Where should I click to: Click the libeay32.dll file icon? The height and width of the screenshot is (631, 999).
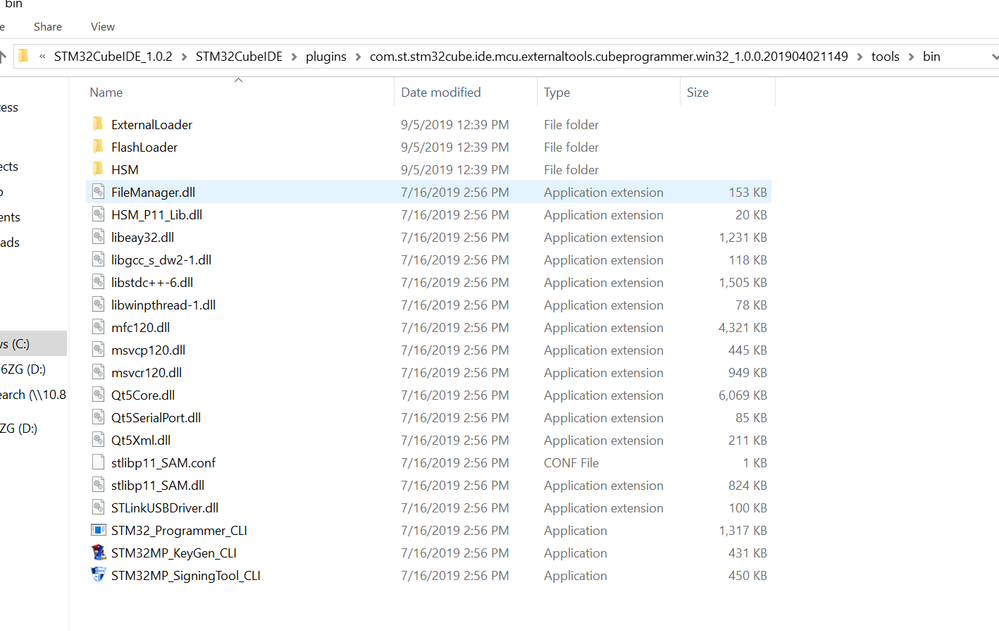click(x=98, y=236)
